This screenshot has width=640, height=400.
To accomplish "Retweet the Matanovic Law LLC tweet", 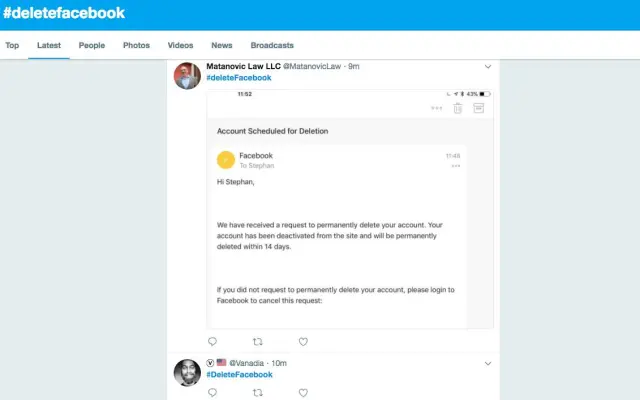I will point(257,342).
